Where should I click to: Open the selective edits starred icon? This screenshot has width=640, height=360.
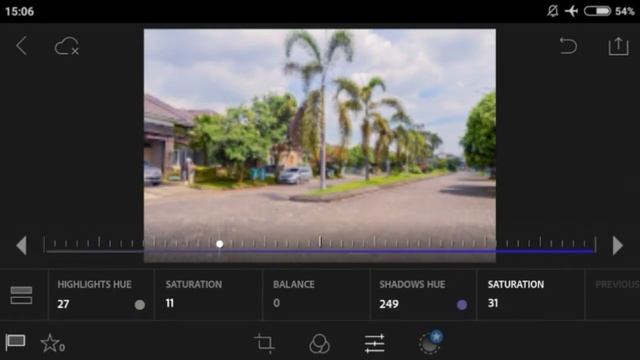coord(431,342)
